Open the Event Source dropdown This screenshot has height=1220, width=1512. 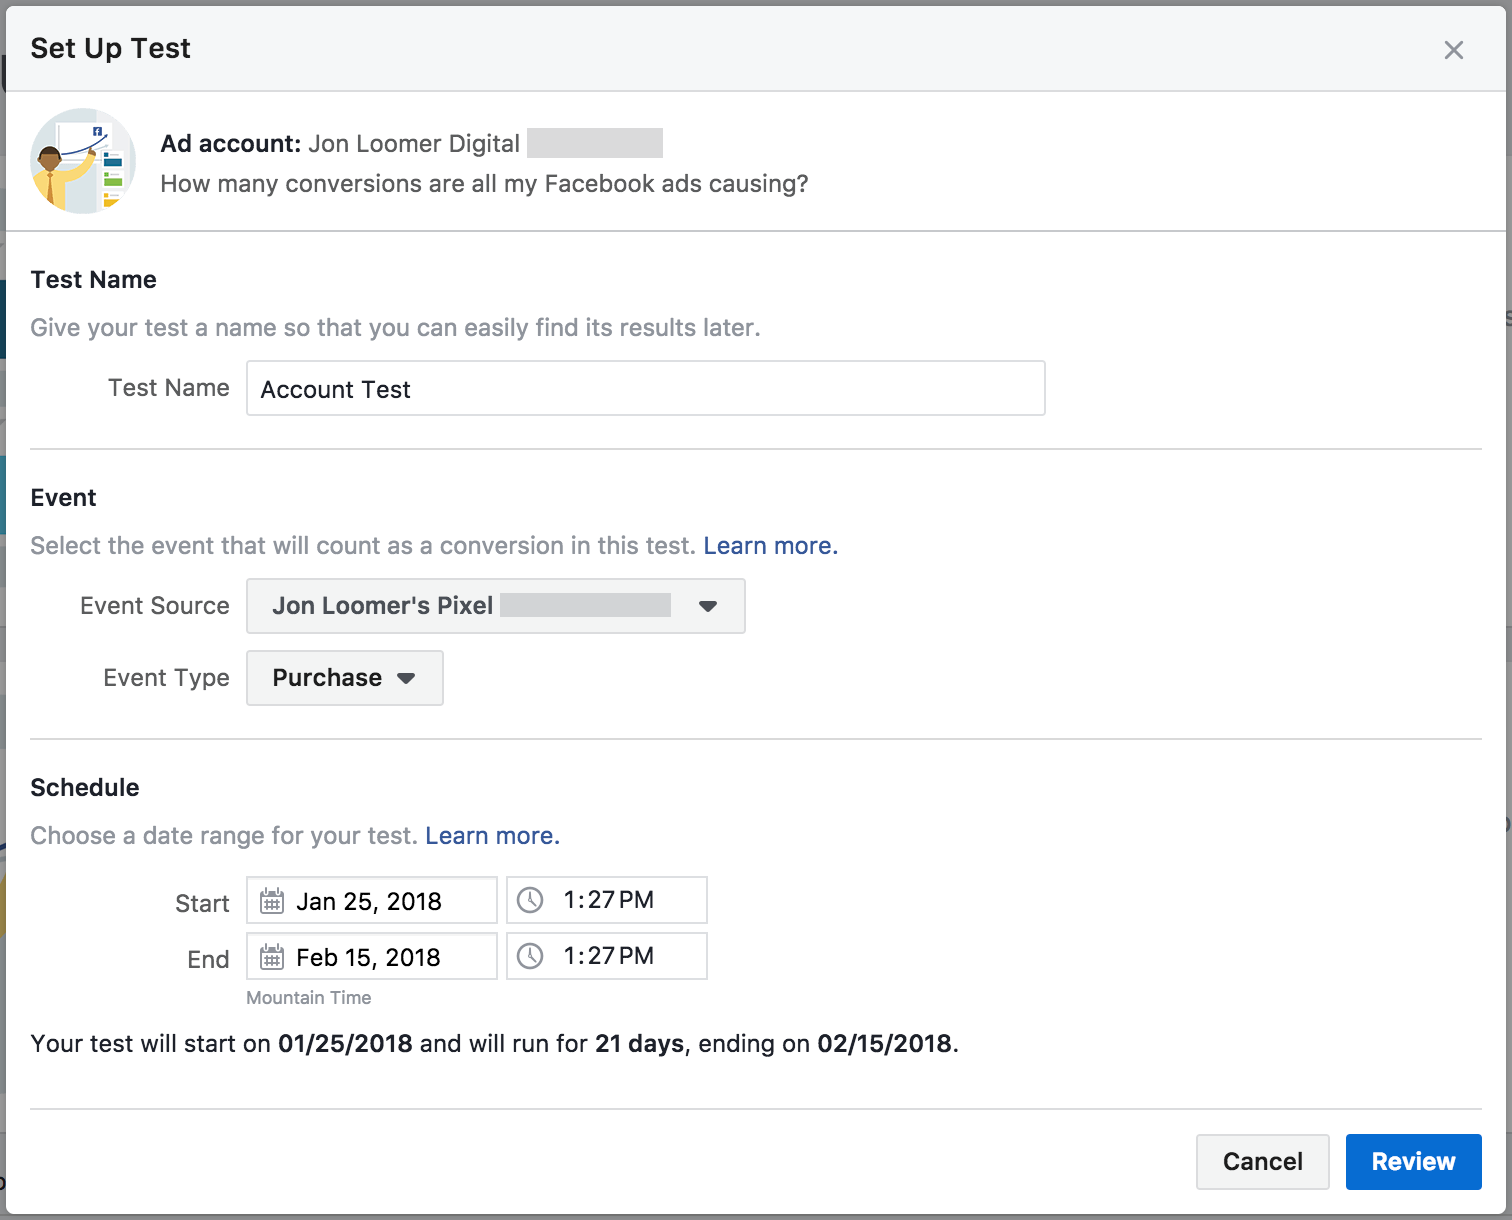tap(496, 606)
